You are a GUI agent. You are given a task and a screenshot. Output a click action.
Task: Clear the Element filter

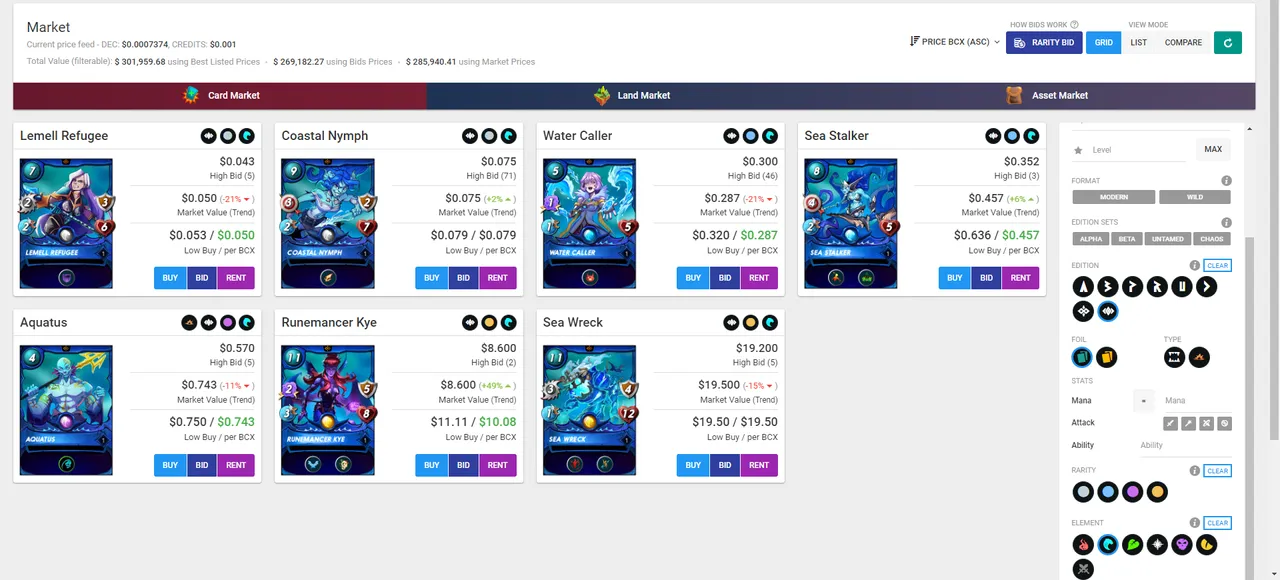(x=1217, y=523)
